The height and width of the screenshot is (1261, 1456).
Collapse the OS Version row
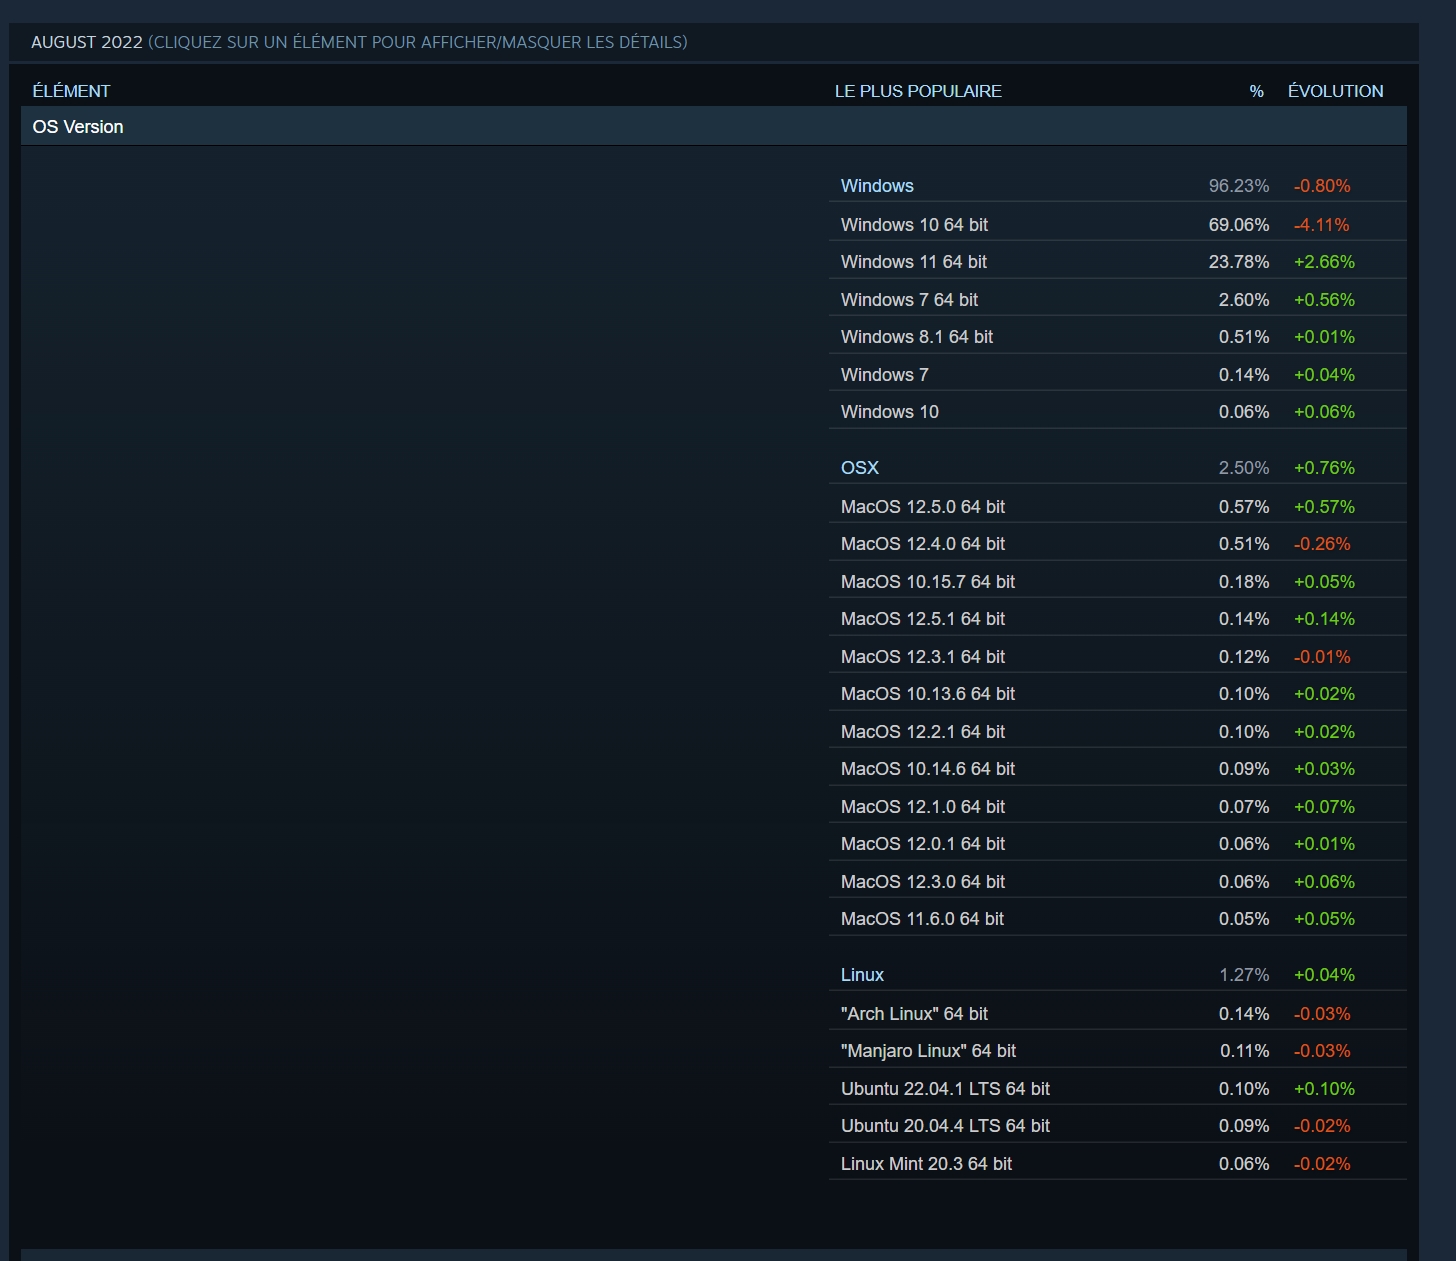tap(713, 127)
